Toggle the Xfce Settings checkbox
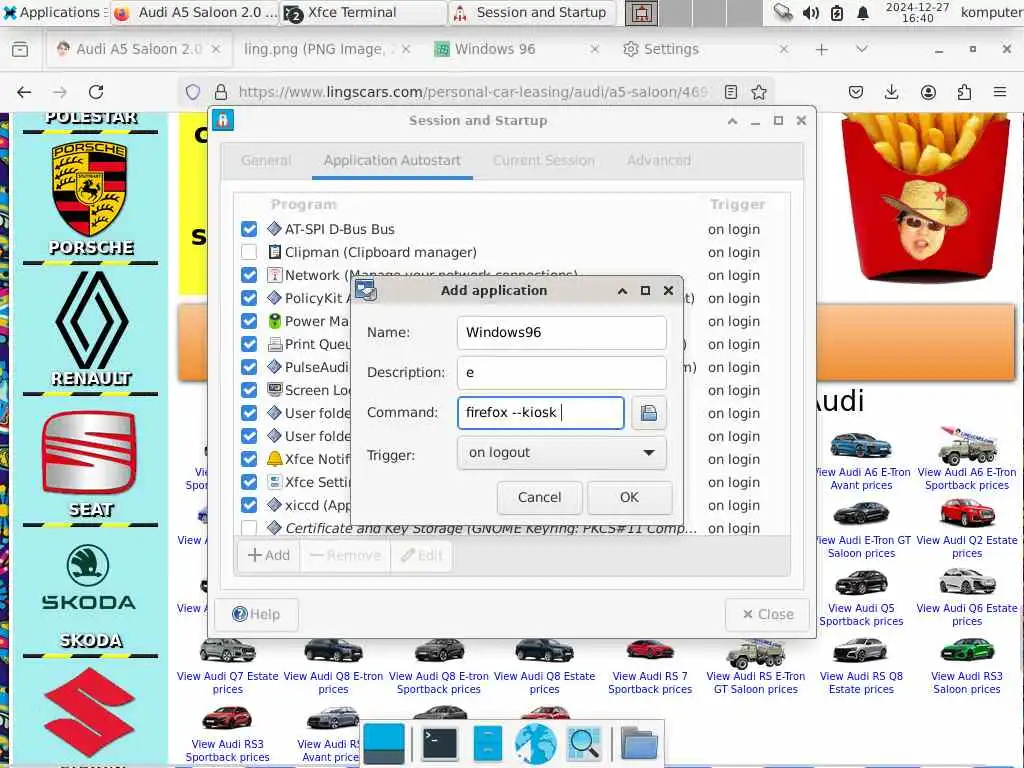1024x768 pixels. point(249,482)
